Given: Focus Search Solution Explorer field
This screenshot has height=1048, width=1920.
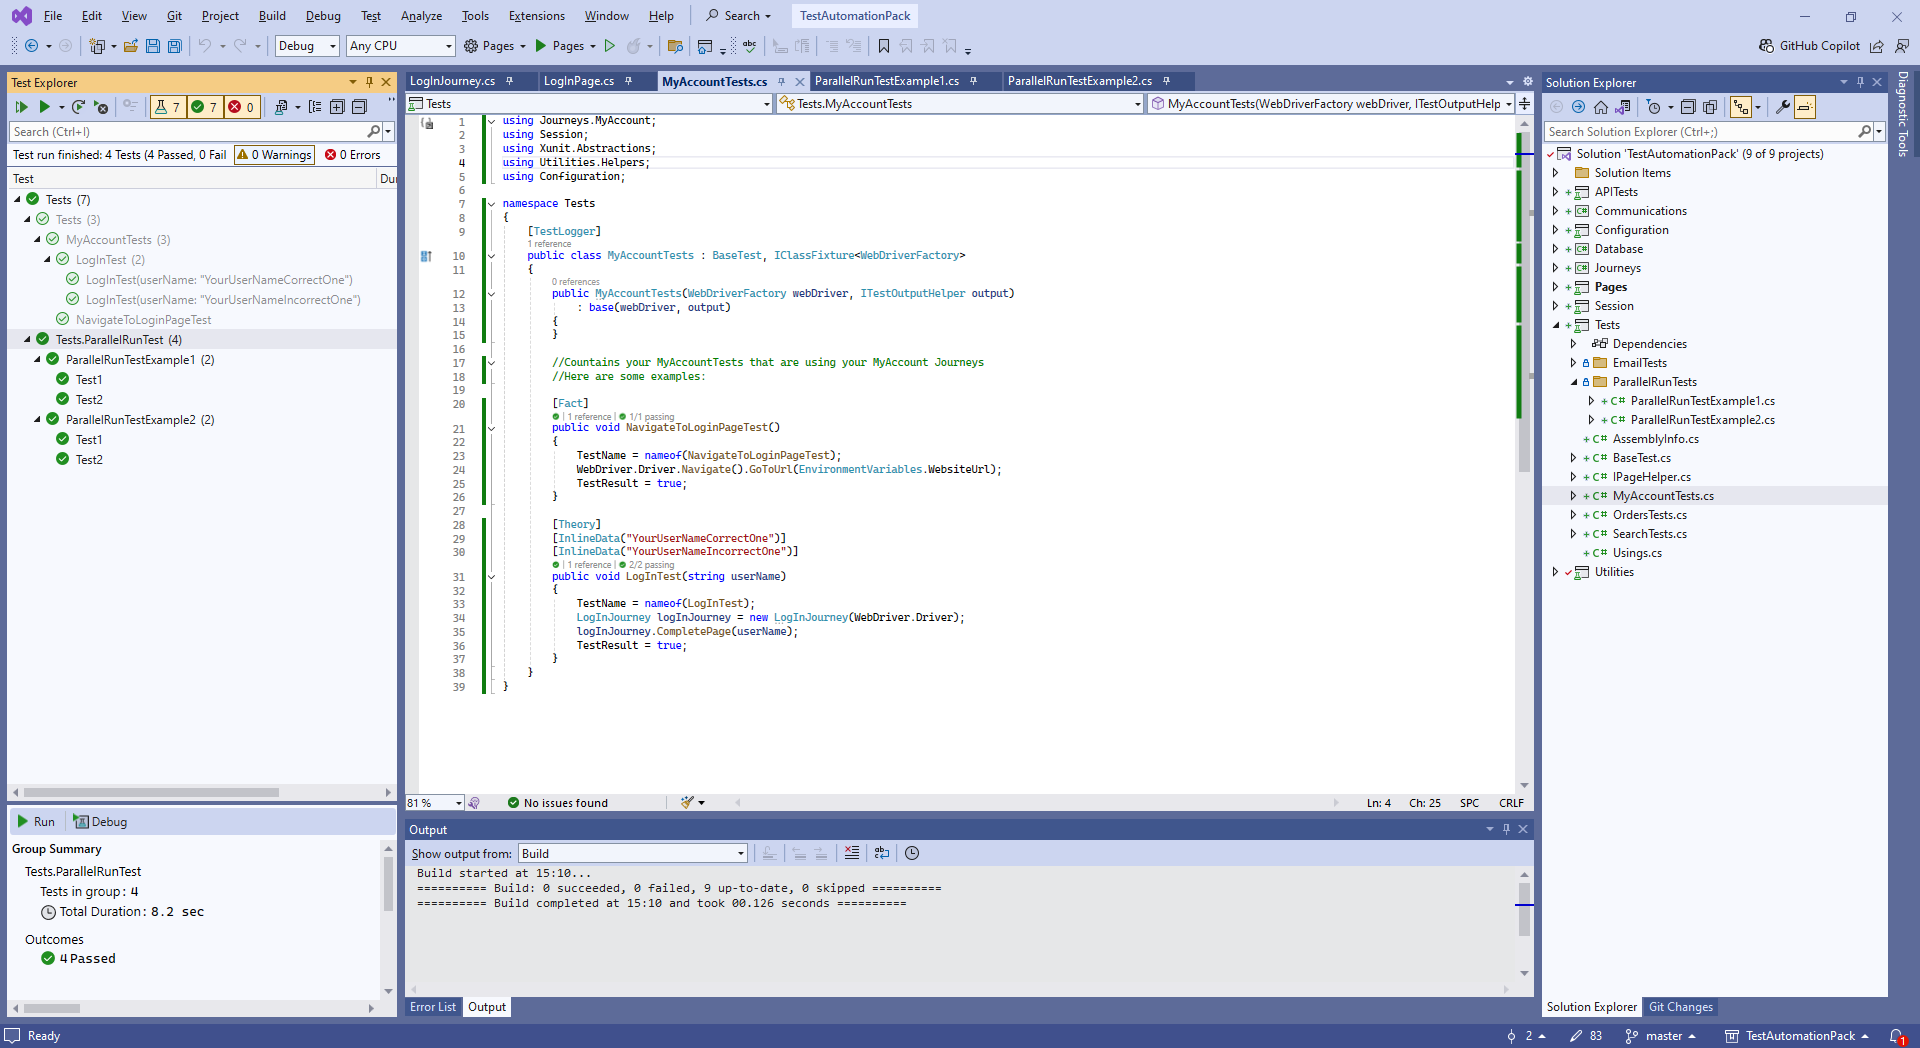Looking at the screenshot, I should 1701,132.
